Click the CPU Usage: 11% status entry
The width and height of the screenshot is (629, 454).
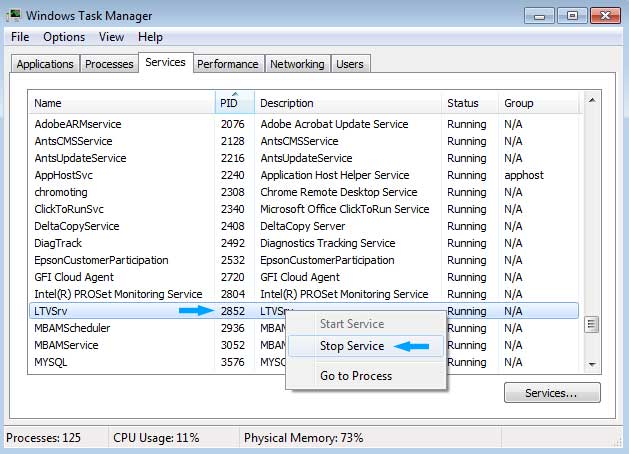pos(156,438)
